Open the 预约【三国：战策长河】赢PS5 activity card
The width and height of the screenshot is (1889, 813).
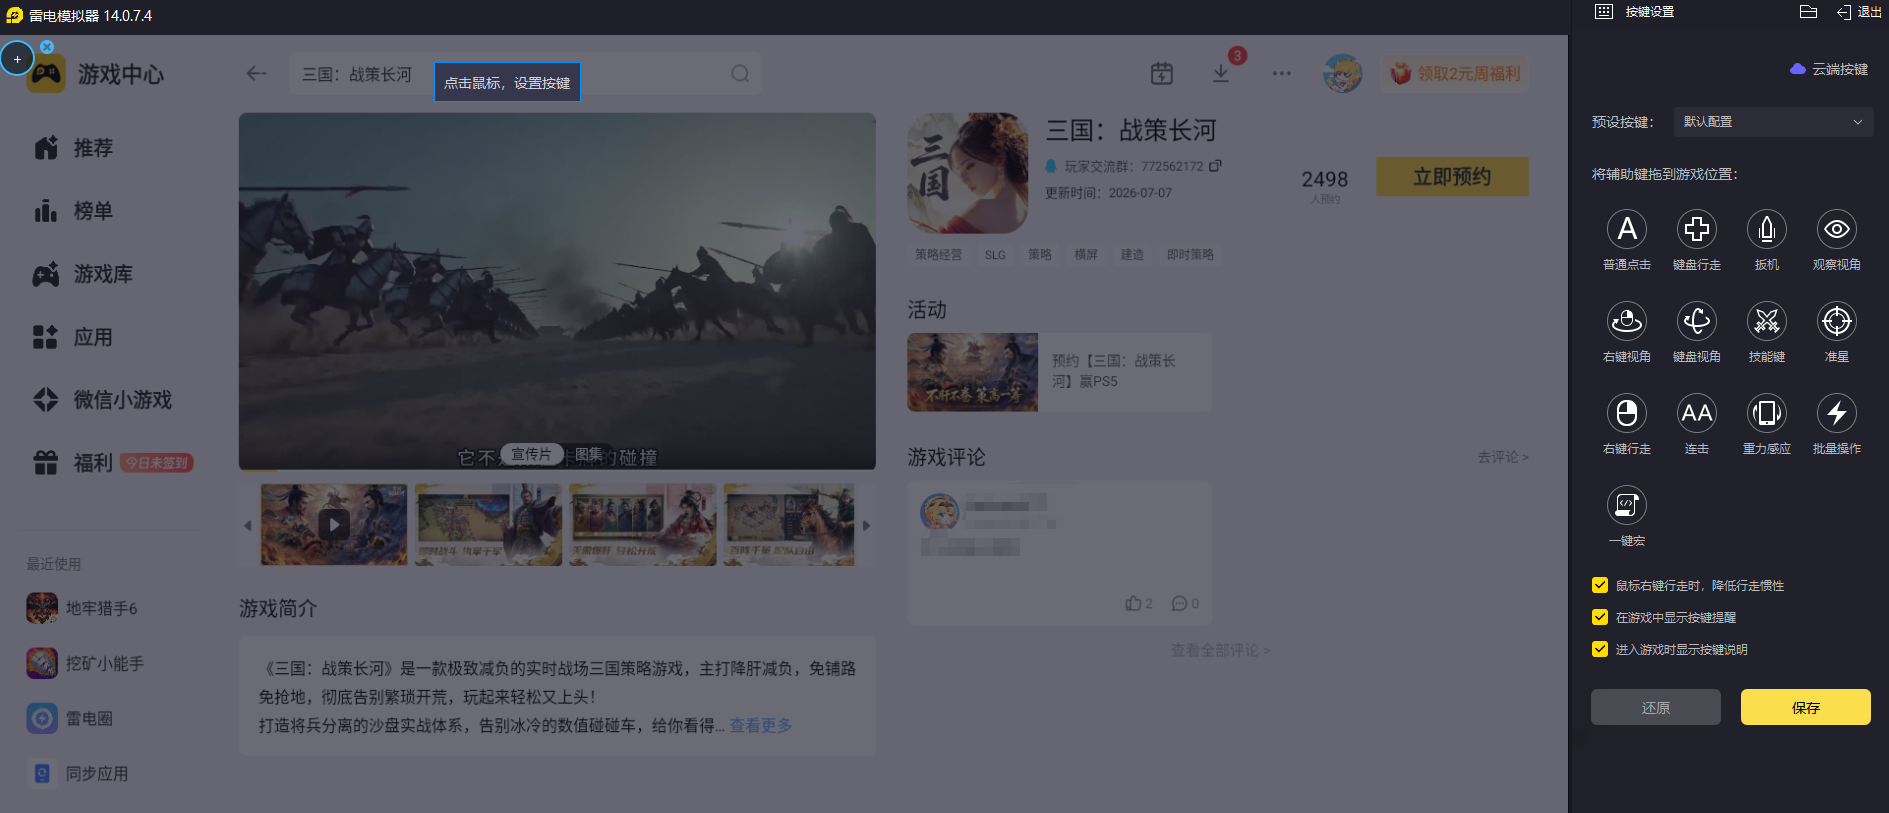point(1059,372)
